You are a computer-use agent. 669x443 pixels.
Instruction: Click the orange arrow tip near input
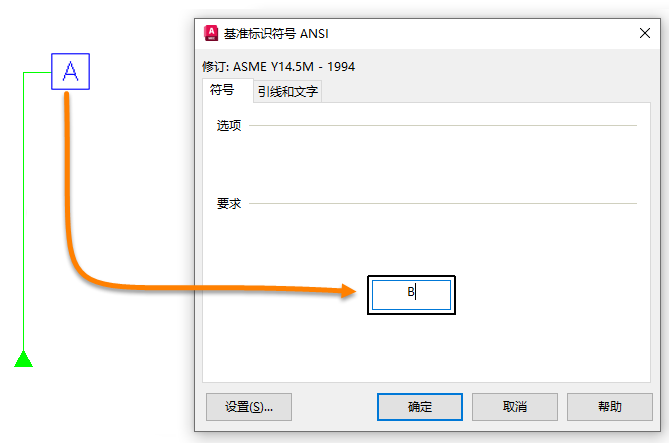coord(352,291)
